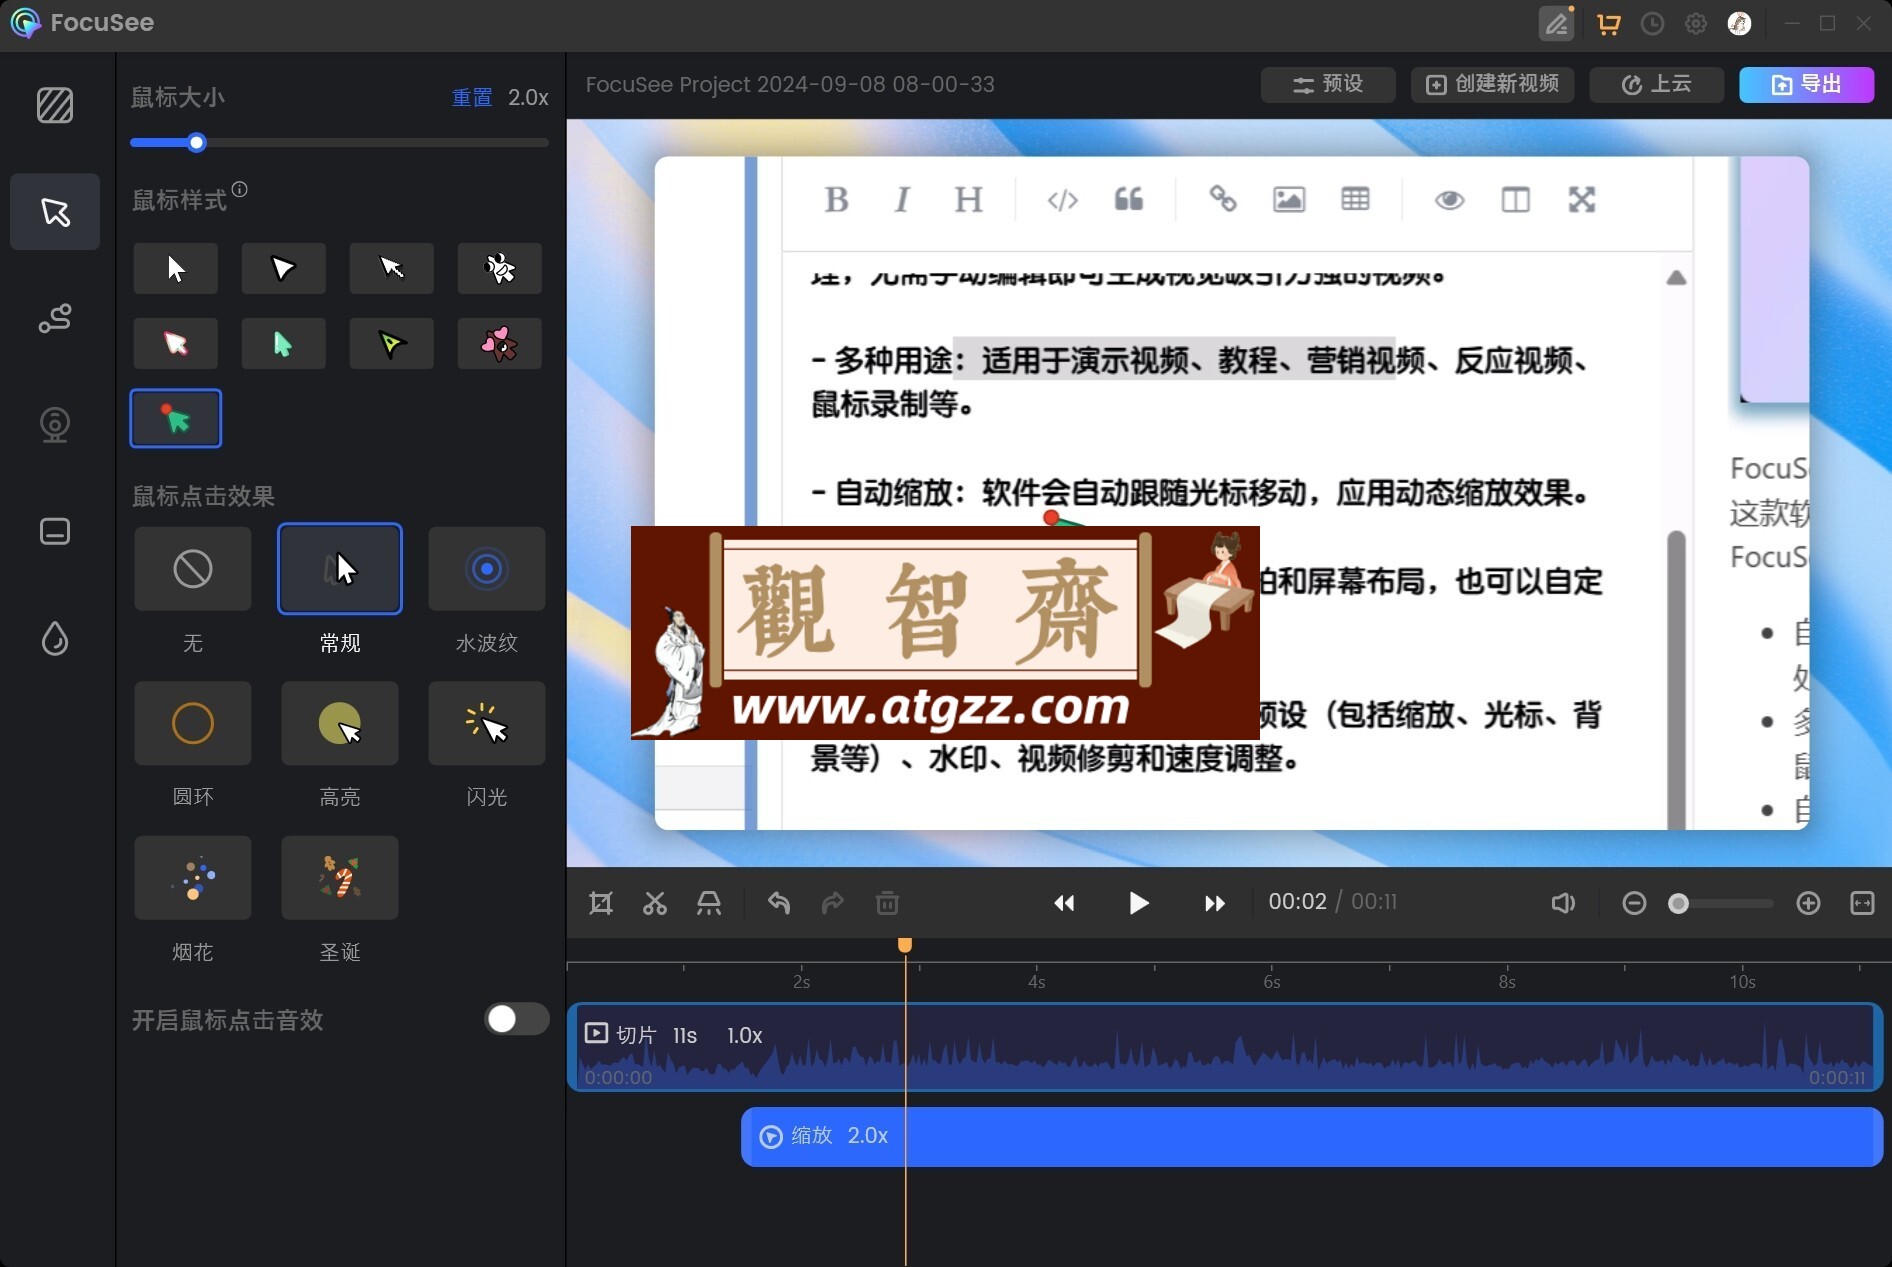This screenshot has width=1892, height=1267.
Task: Choose the red-outlined arrow cursor style
Action: [x=176, y=343]
